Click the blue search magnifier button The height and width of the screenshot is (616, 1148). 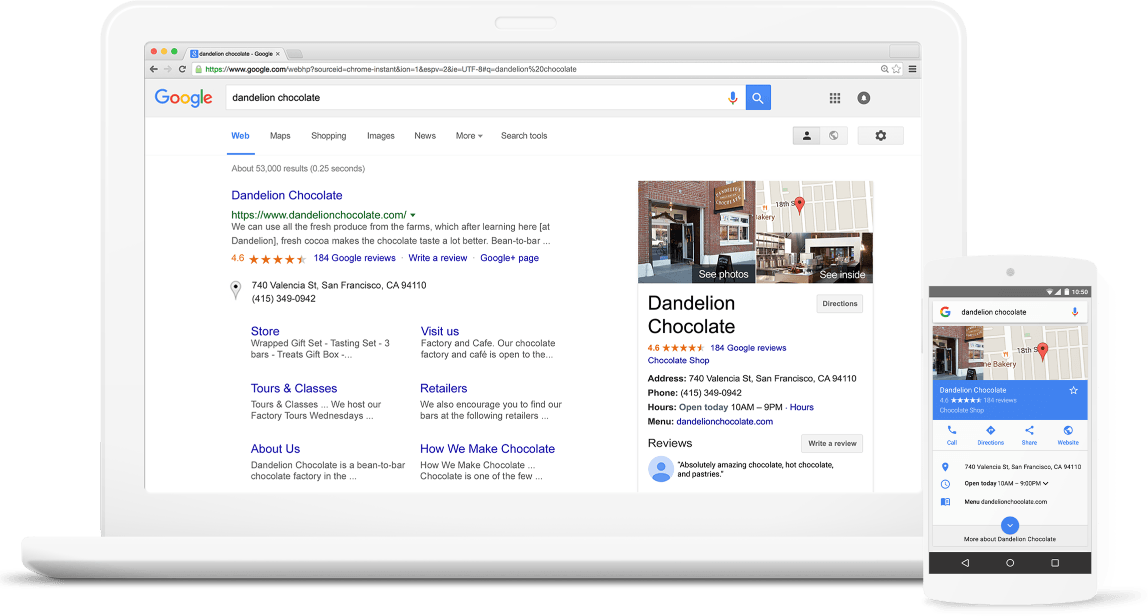click(758, 98)
